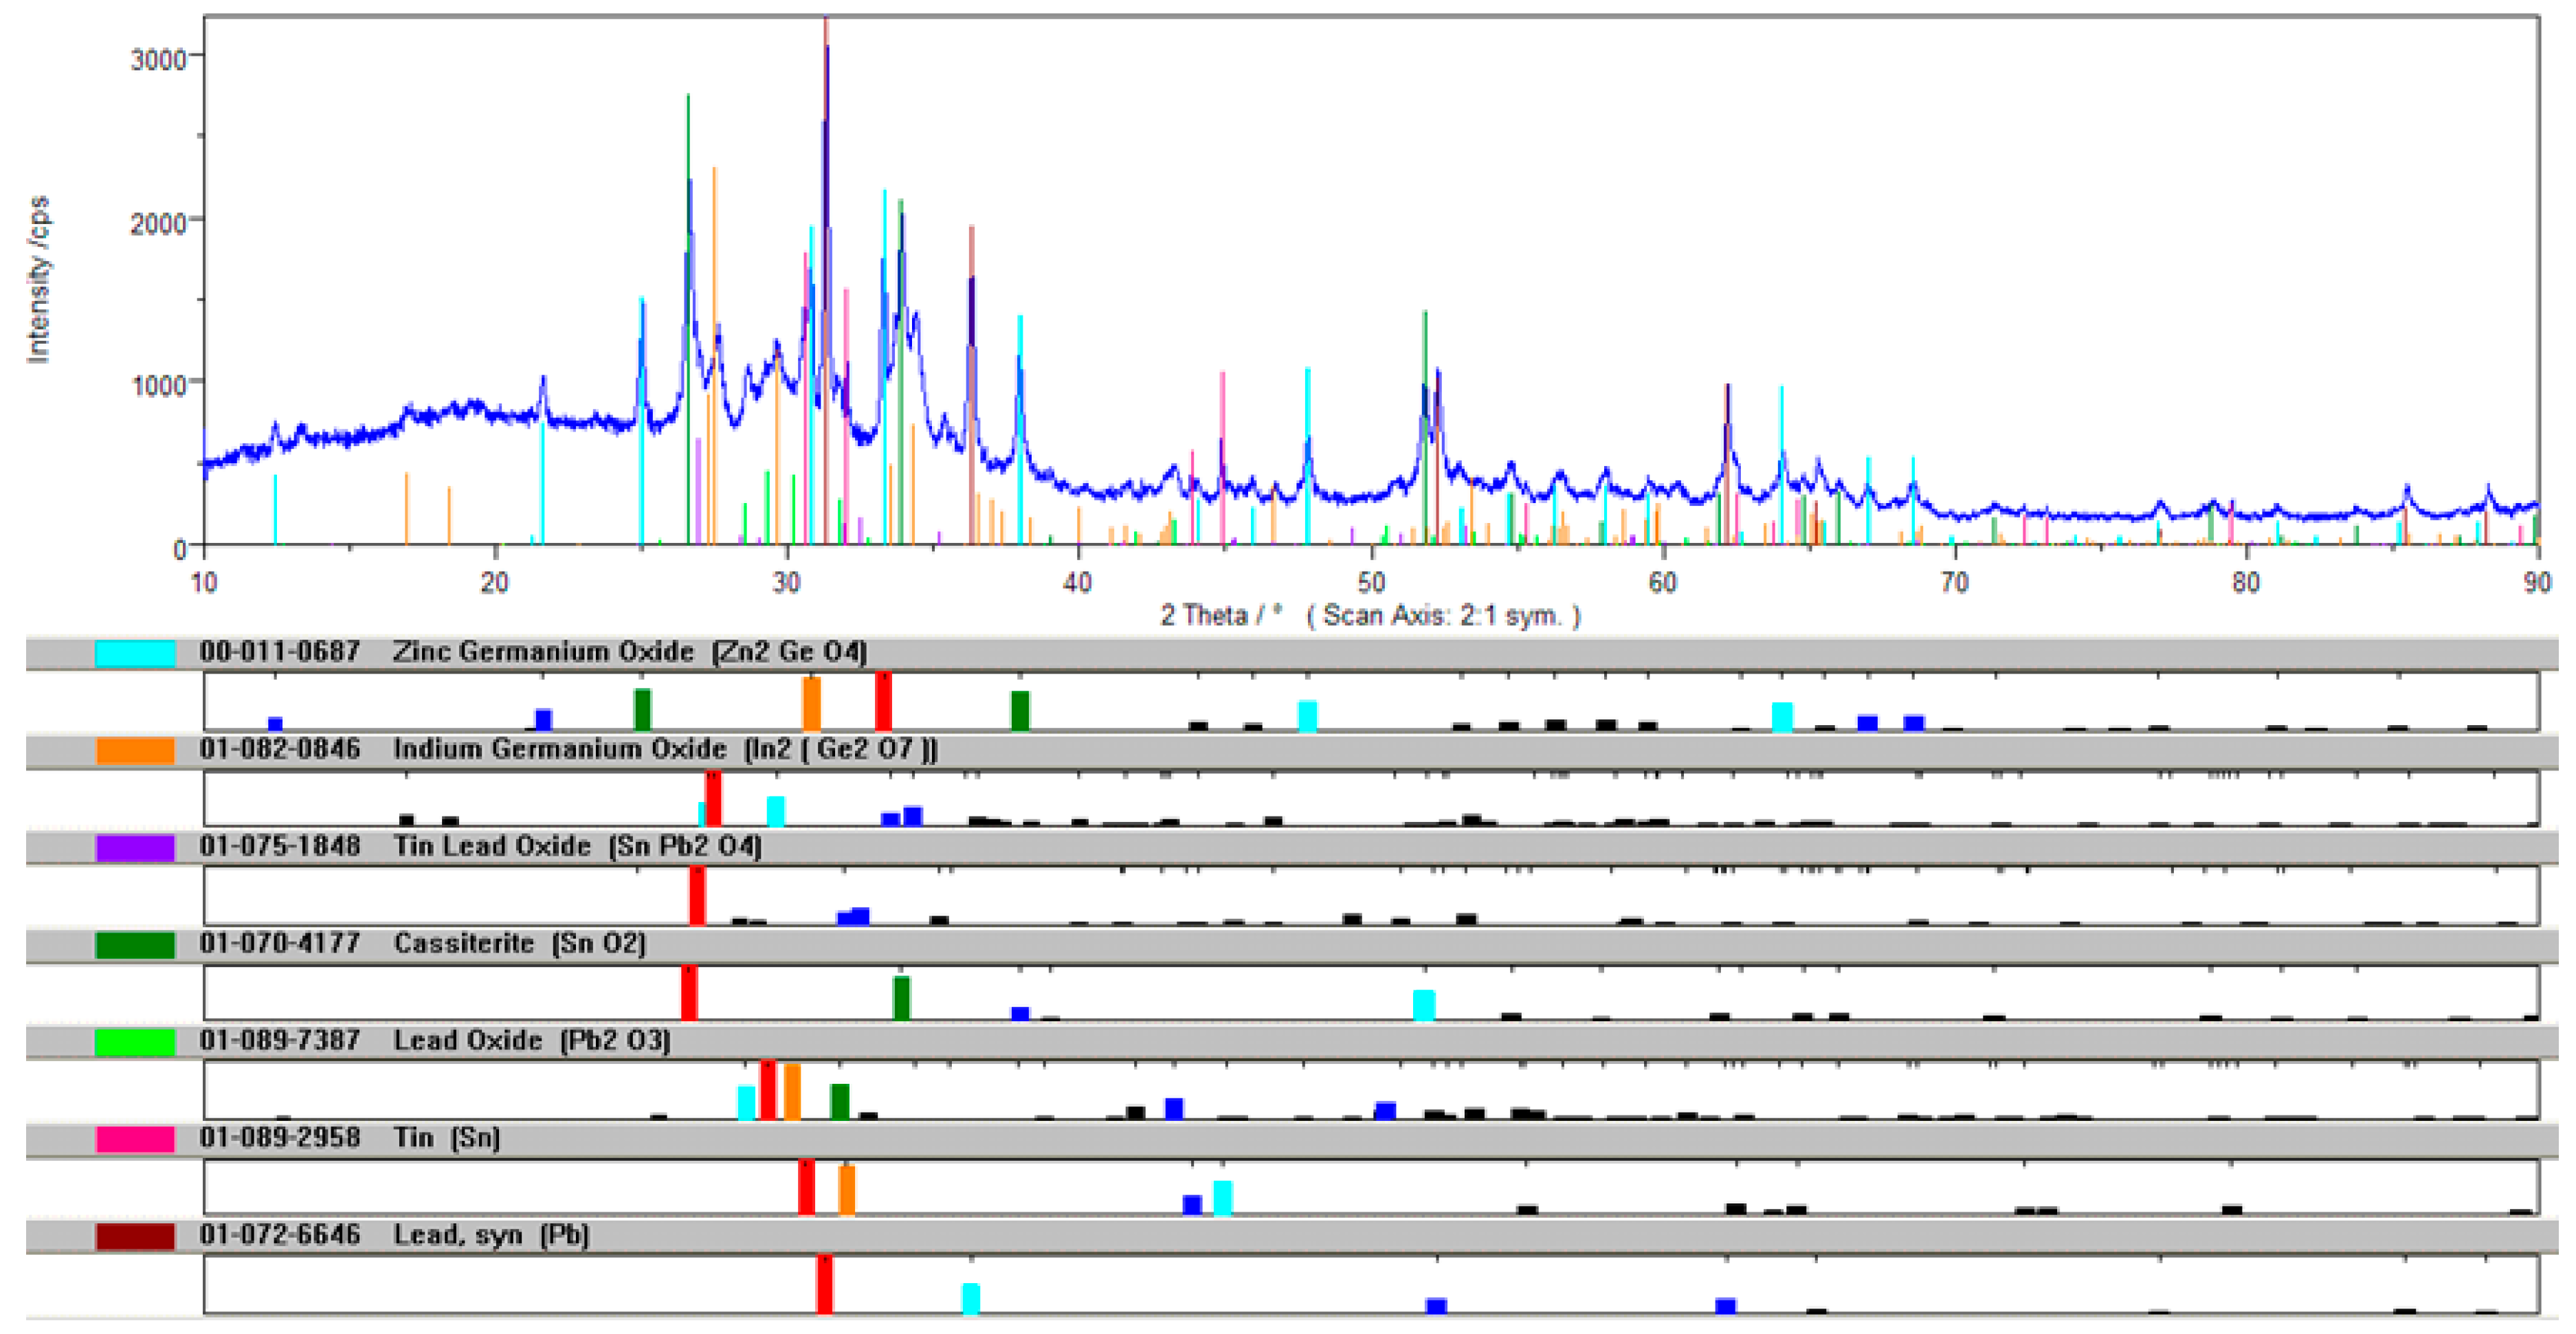Screen dimensions: 2576x1334
Task: Click reference code 01-070-4177
Action: (x=279, y=943)
